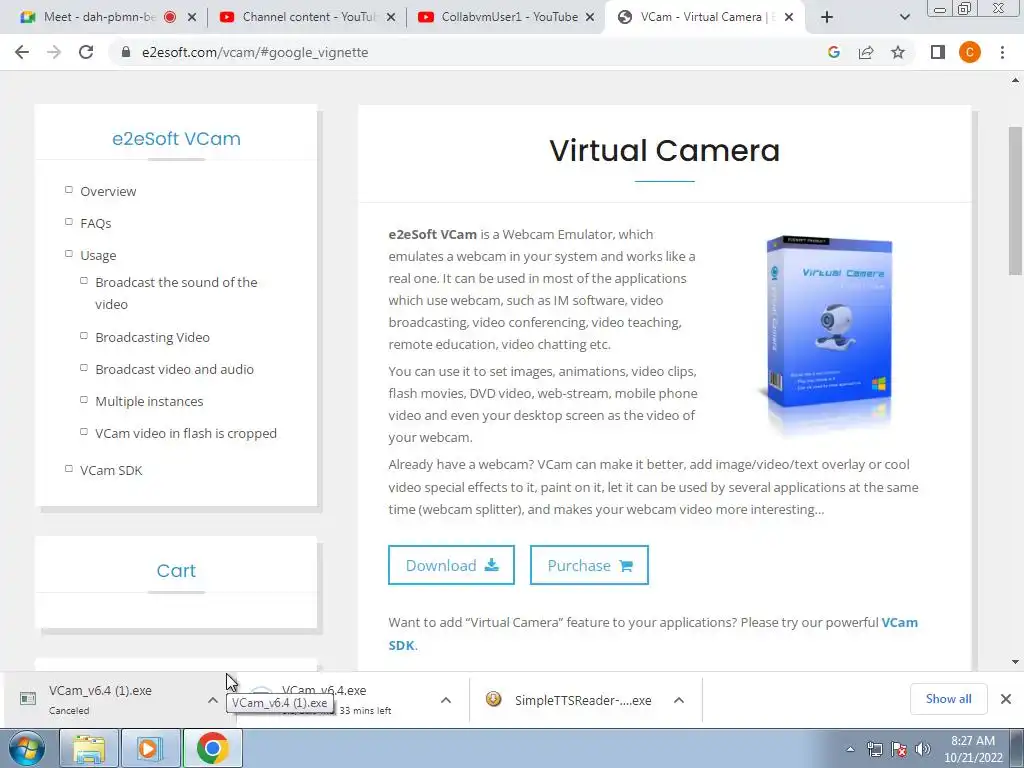The height and width of the screenshot is (768, 1024).
Task: Expand the tab search chevron
Action: [904, 17]
